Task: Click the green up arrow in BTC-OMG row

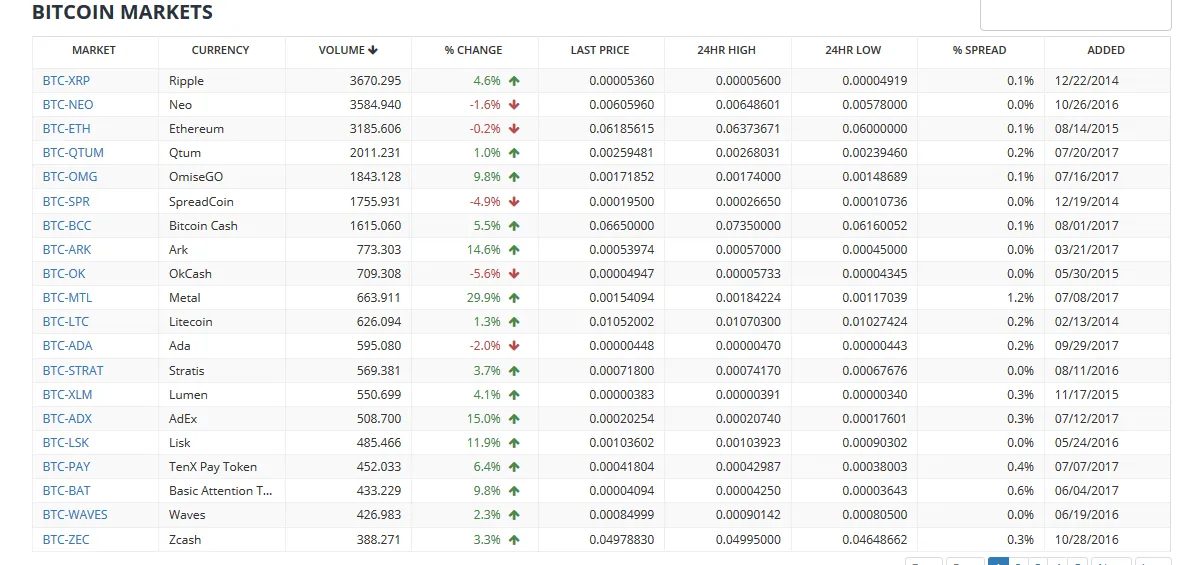Action: click(514, 177)
